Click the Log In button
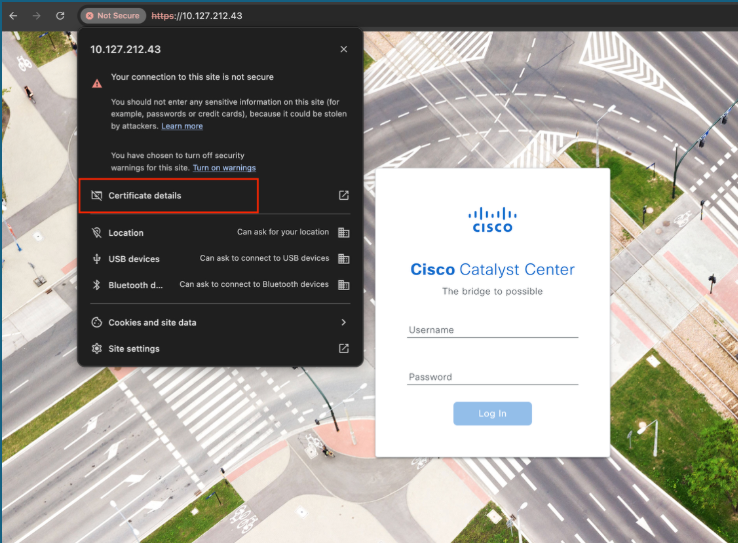Screen dimensions: 738x543 point(492,414)
